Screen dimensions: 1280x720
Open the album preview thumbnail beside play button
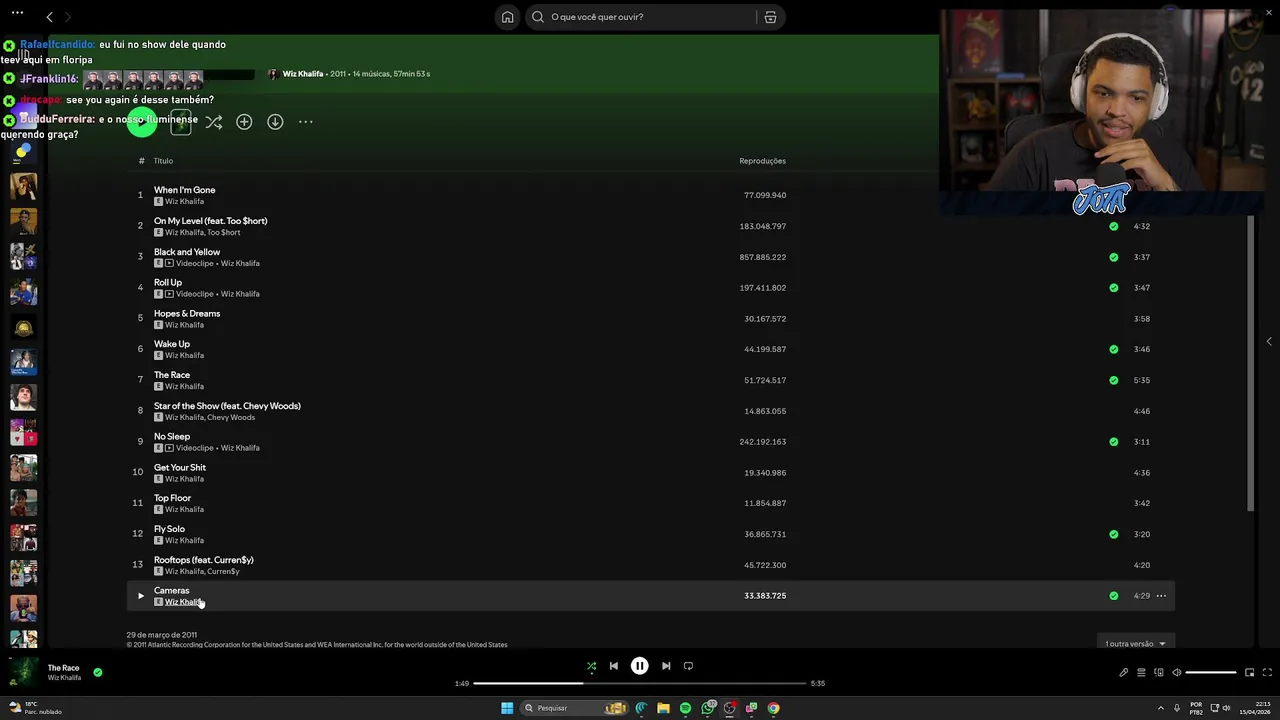[181, 123]
